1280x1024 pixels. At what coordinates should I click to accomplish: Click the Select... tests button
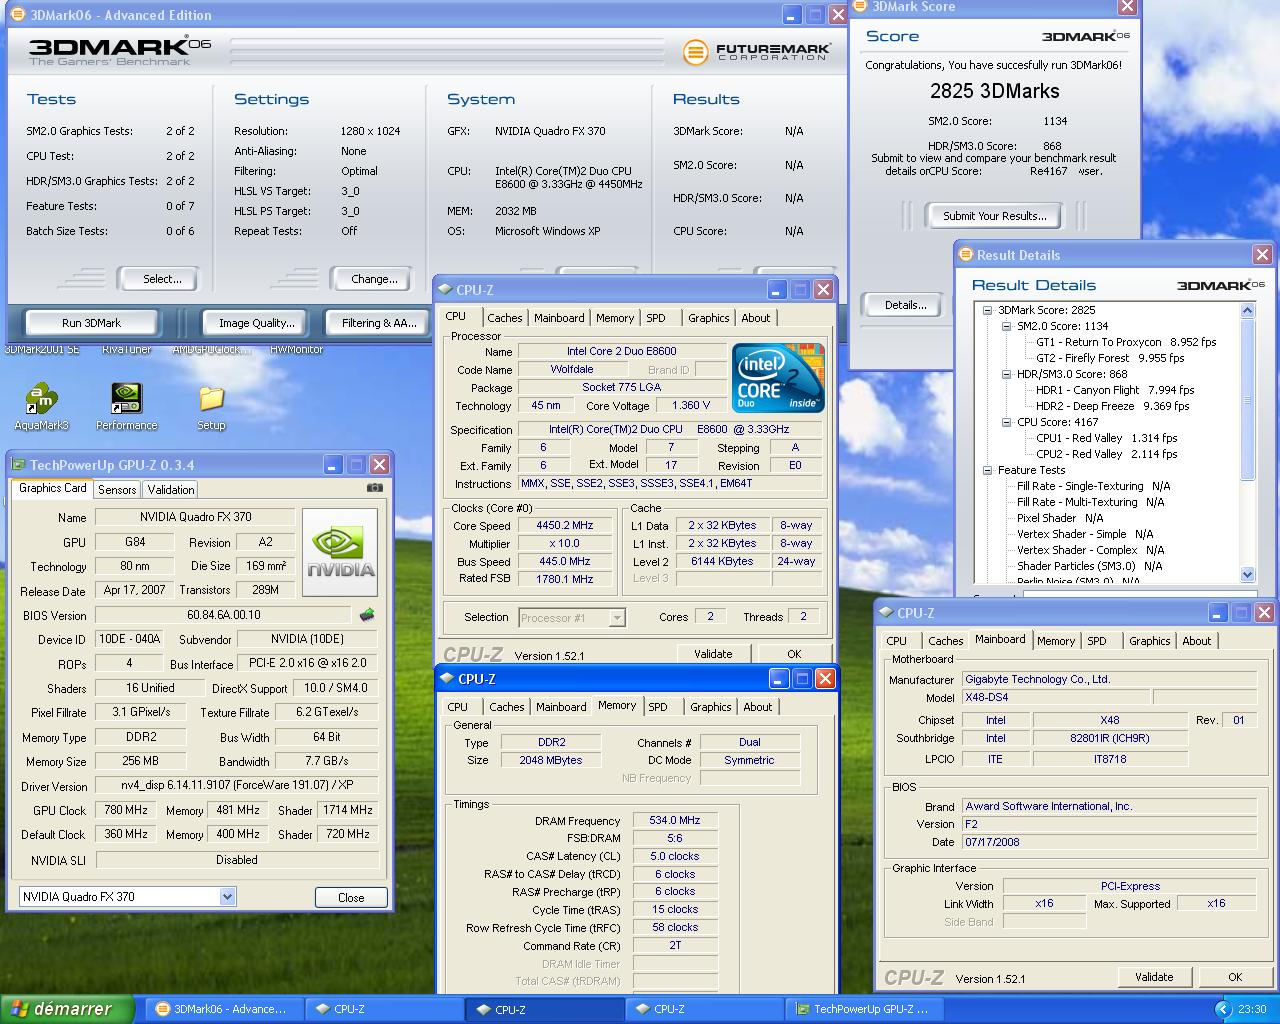tap(162, 279)
